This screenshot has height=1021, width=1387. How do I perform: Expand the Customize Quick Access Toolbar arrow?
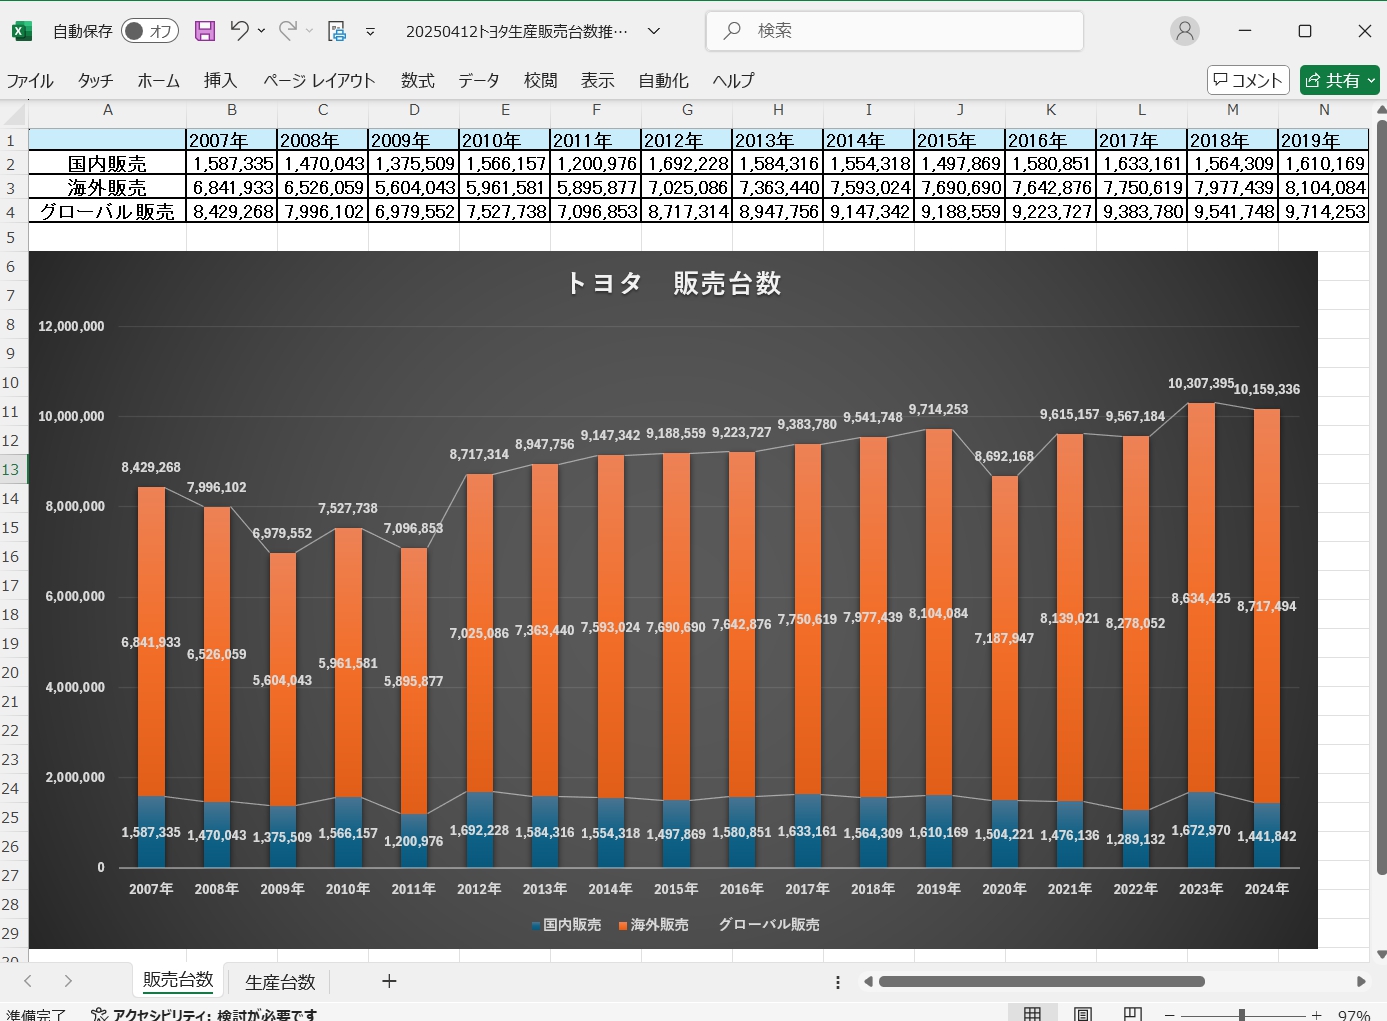click(x=370, y=31)
